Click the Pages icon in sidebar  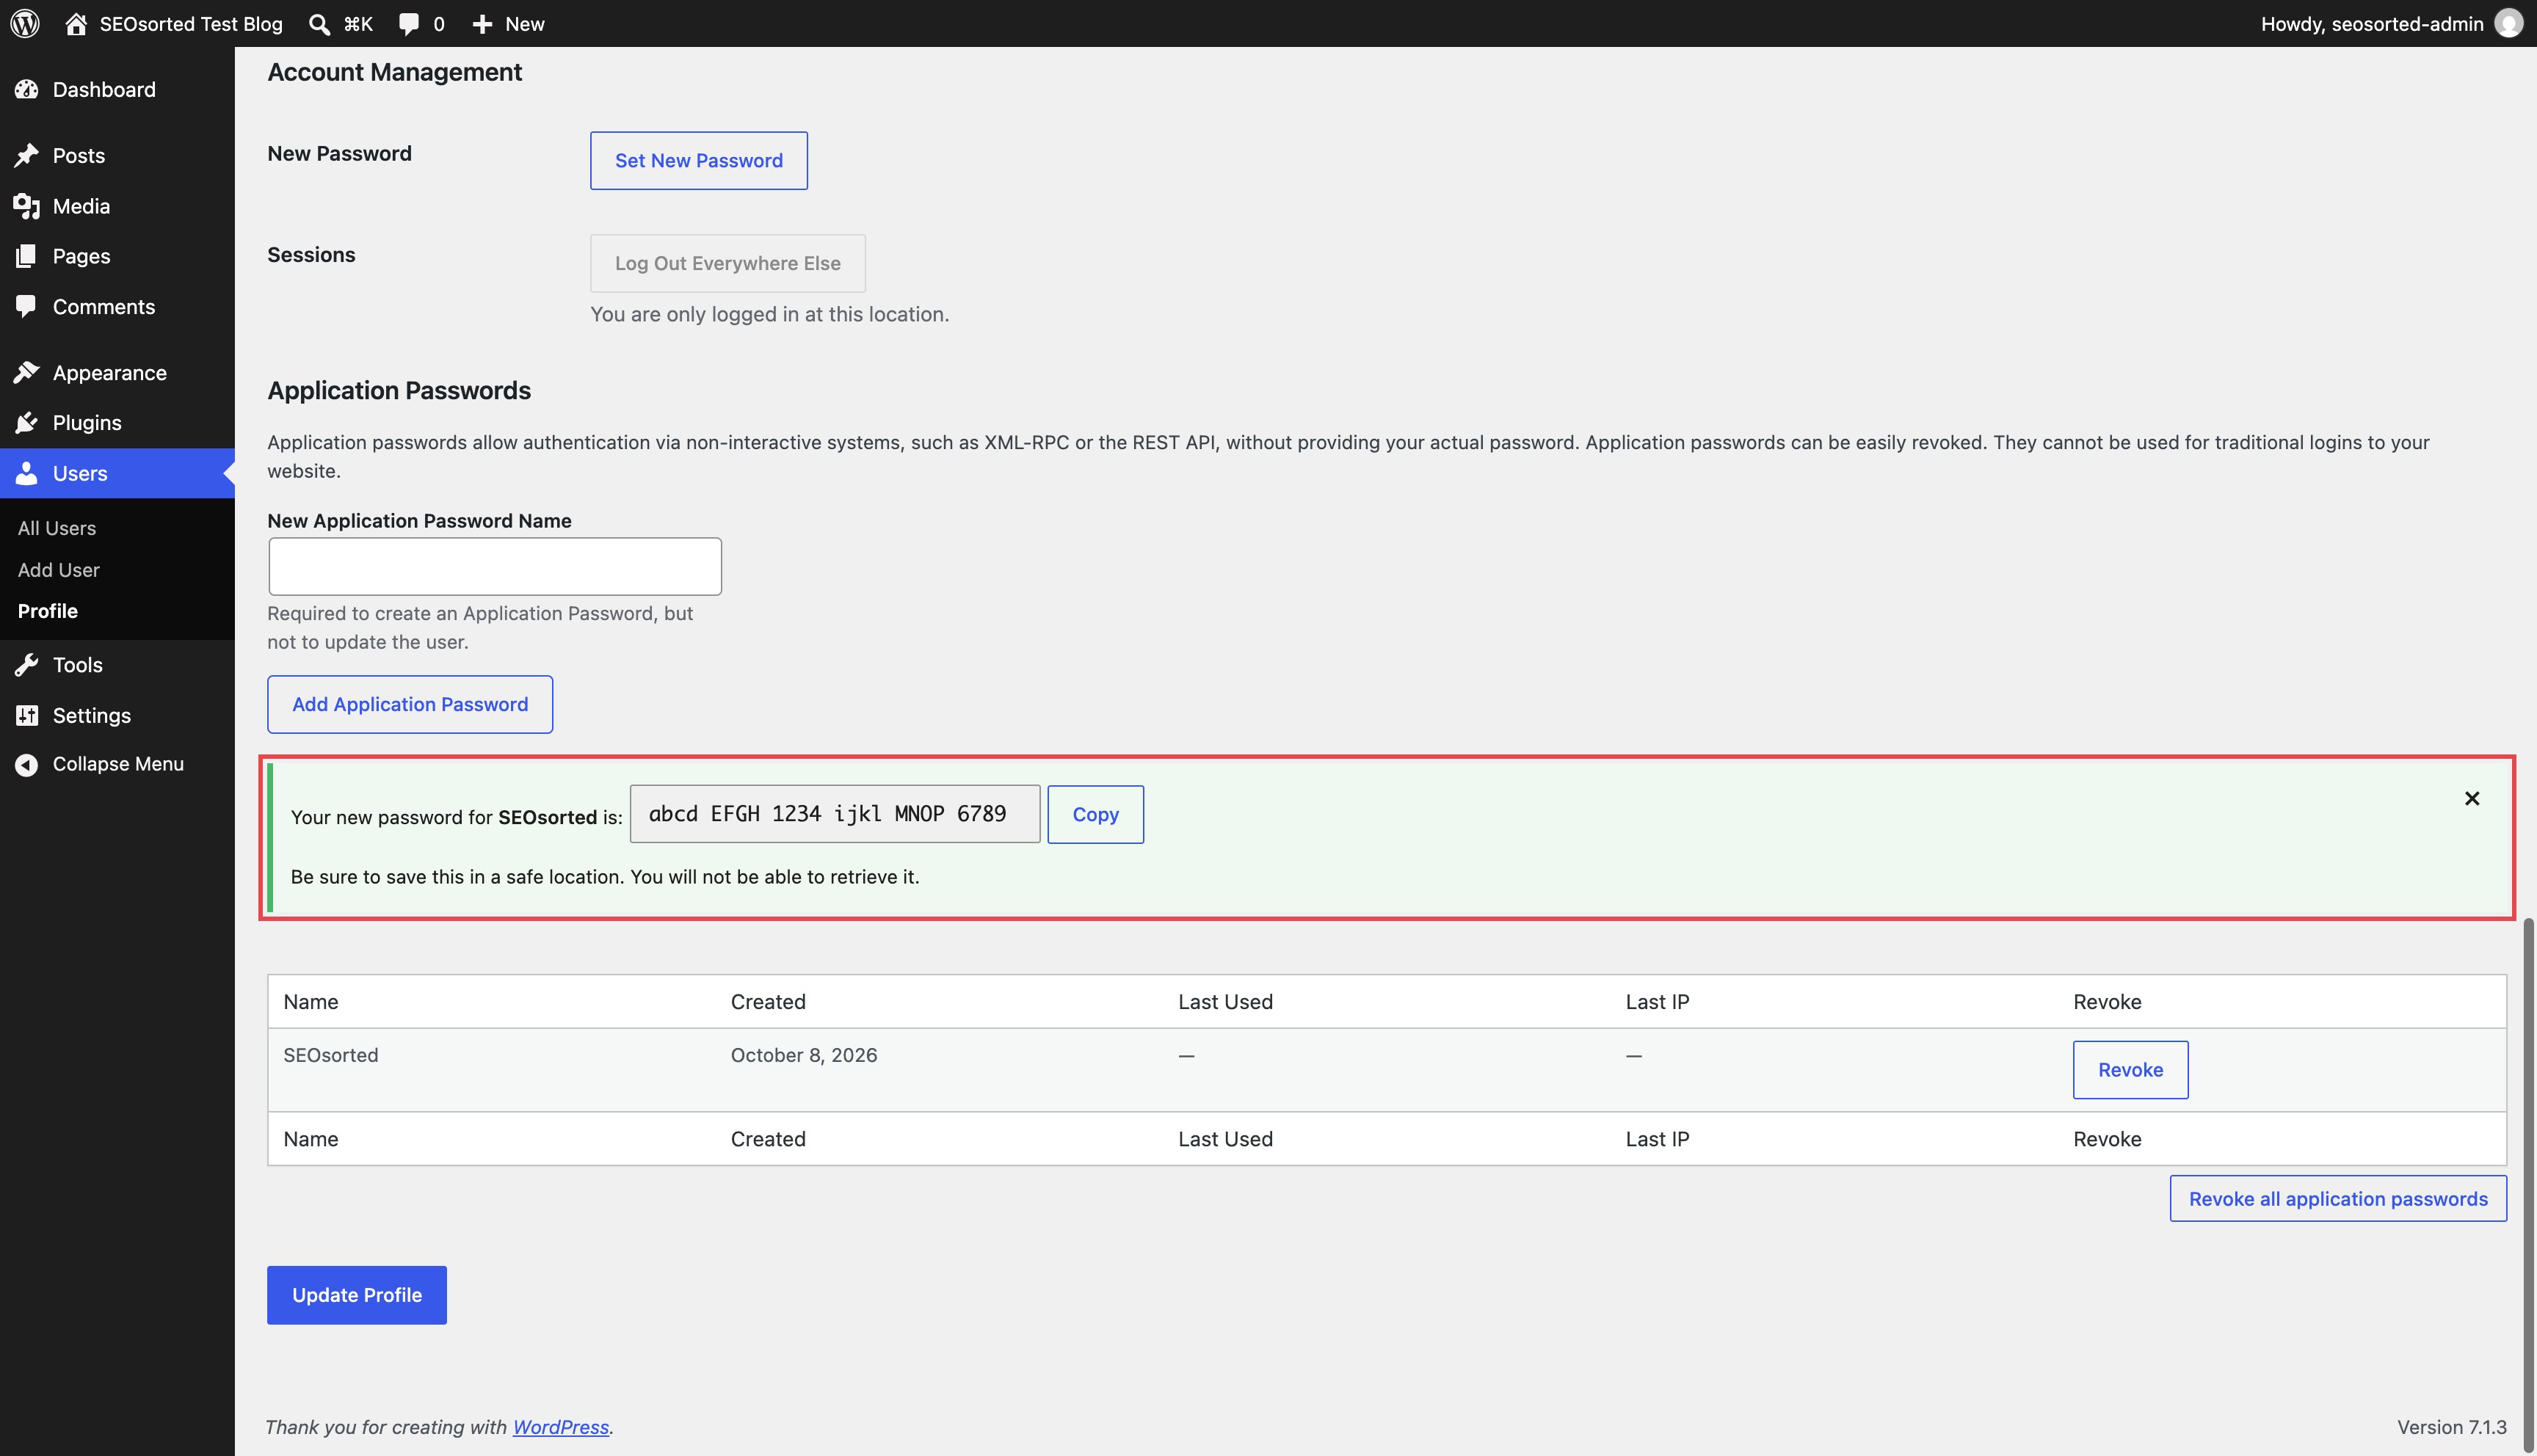[27, 256]
